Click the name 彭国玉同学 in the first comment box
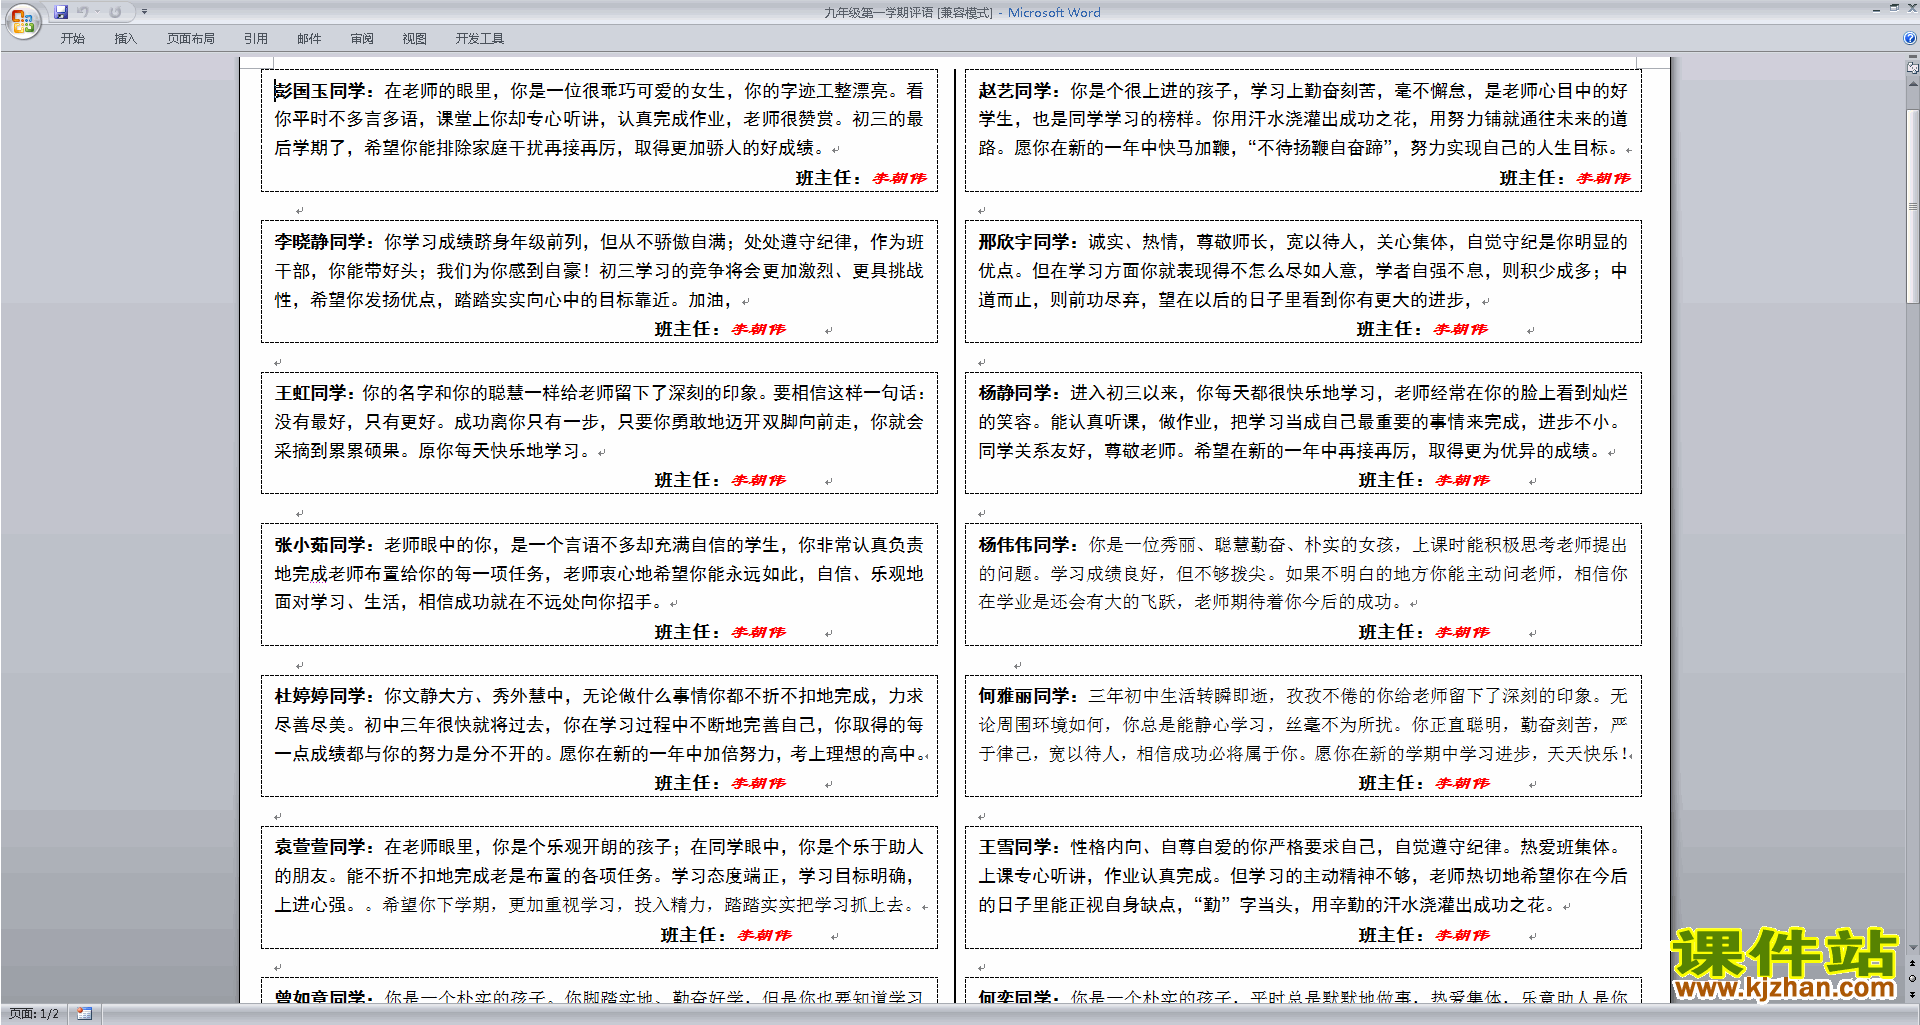The height and width of the screenshot is (1025, 1920). [x=320, y=91]
